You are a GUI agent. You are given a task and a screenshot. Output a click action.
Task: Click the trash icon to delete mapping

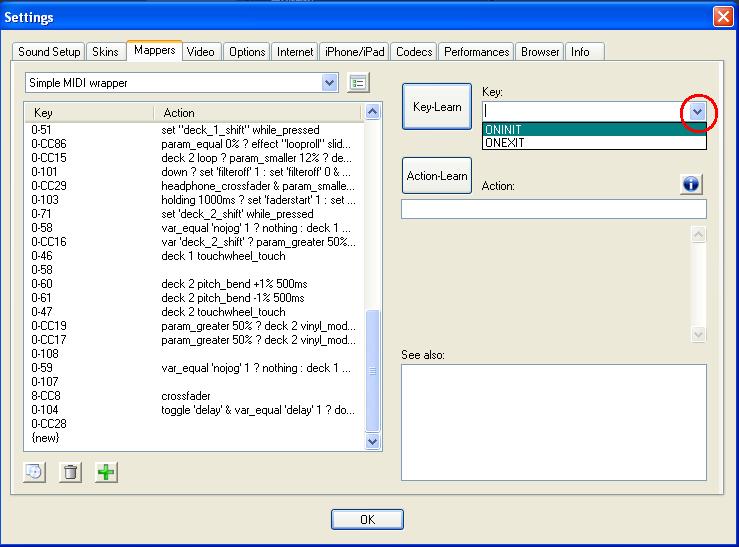coord(69,473)
